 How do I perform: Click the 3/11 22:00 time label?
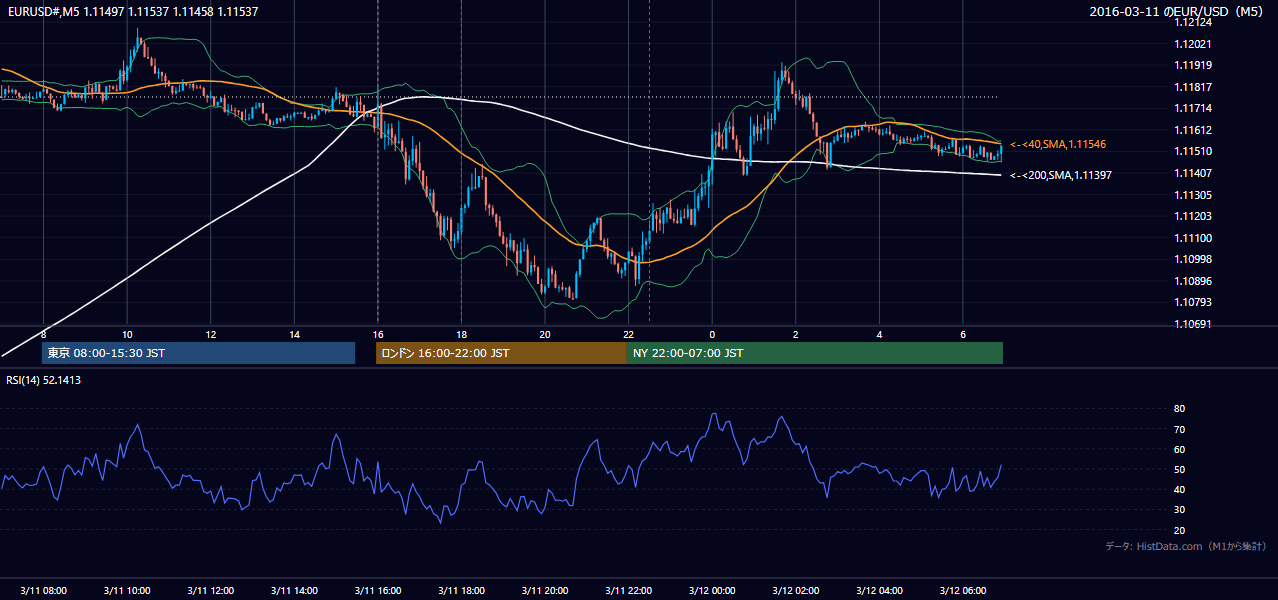coord(628,590)
